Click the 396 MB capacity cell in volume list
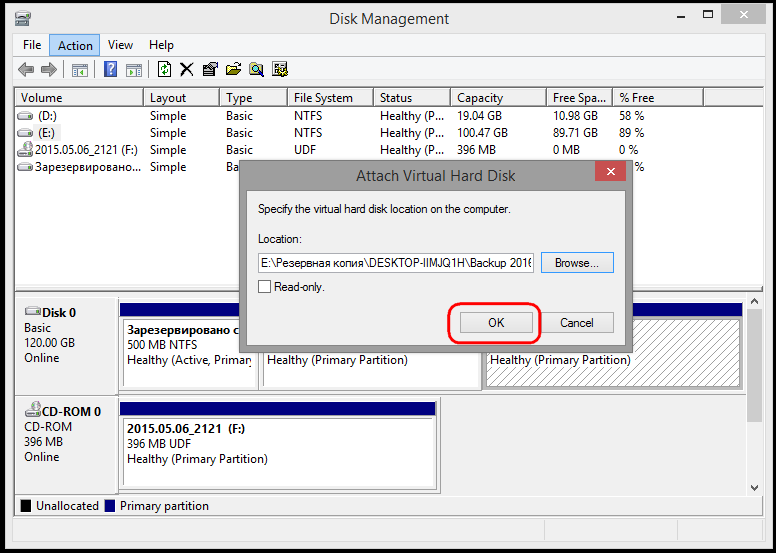Screen dimensions: 776x553 pyautogui.click(x=476, y=150)
